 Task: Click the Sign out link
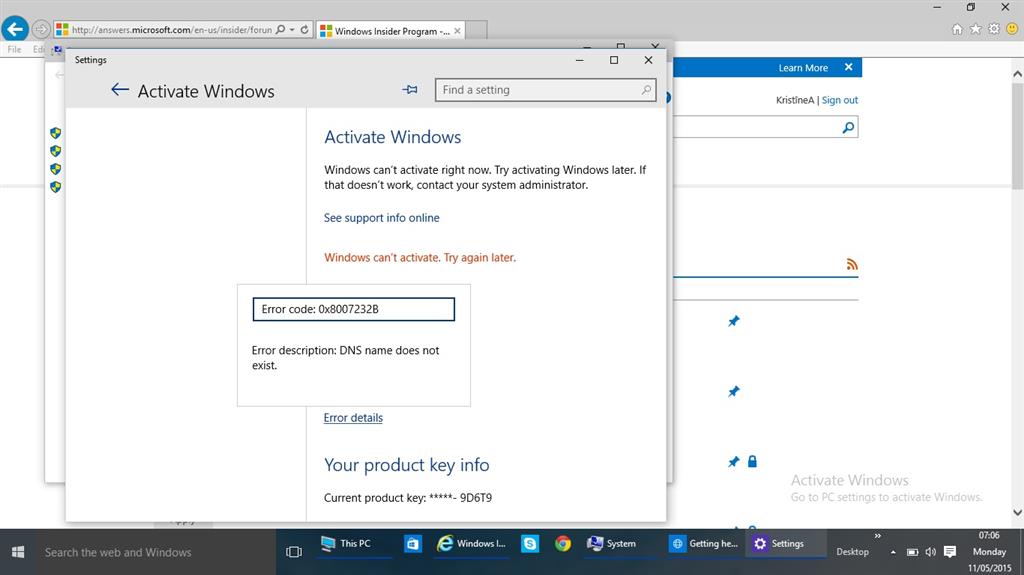pos(840,100)
